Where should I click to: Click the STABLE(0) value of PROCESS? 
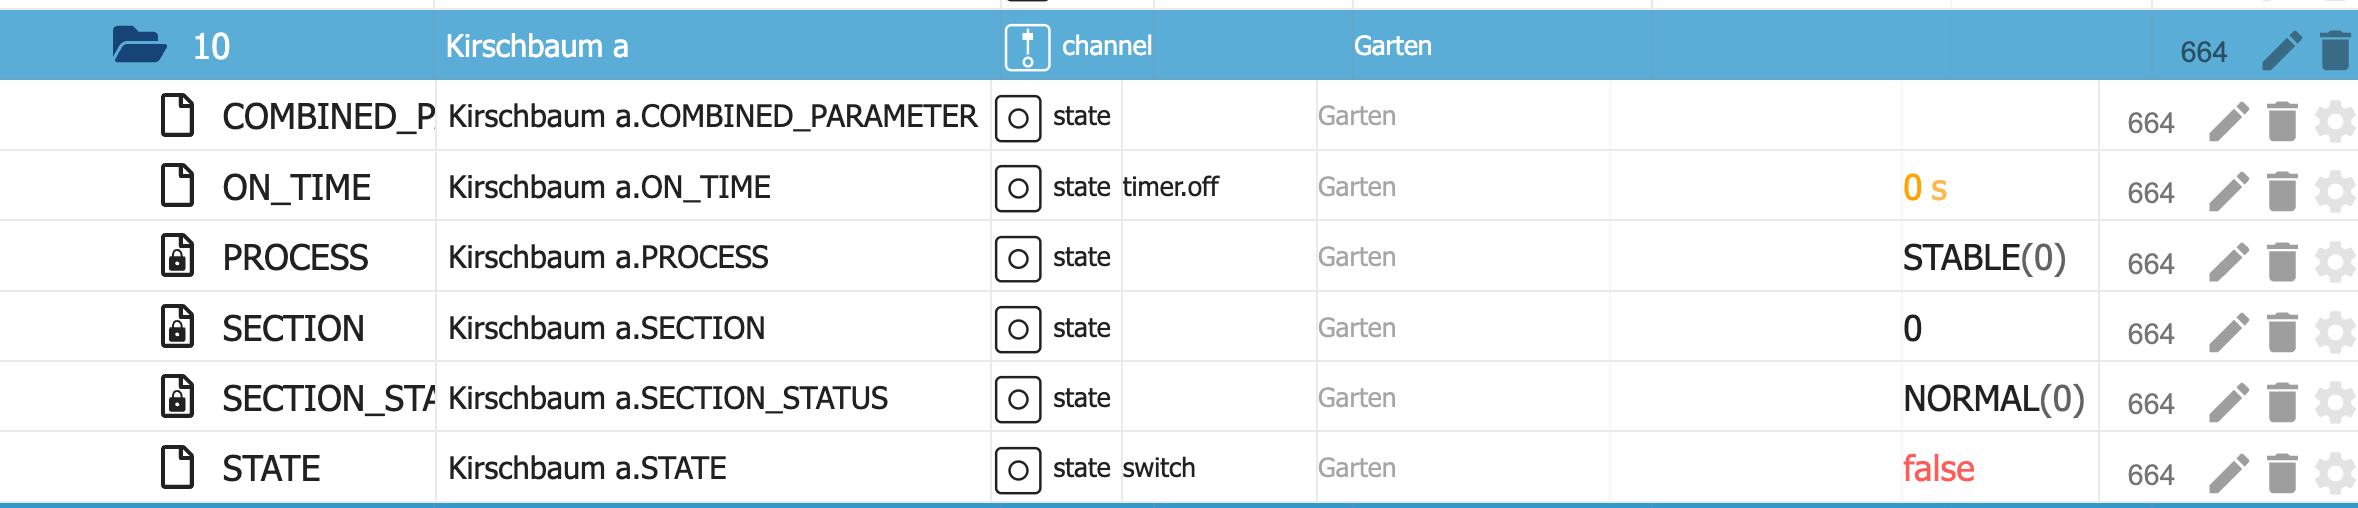[x=1983, y=258]
